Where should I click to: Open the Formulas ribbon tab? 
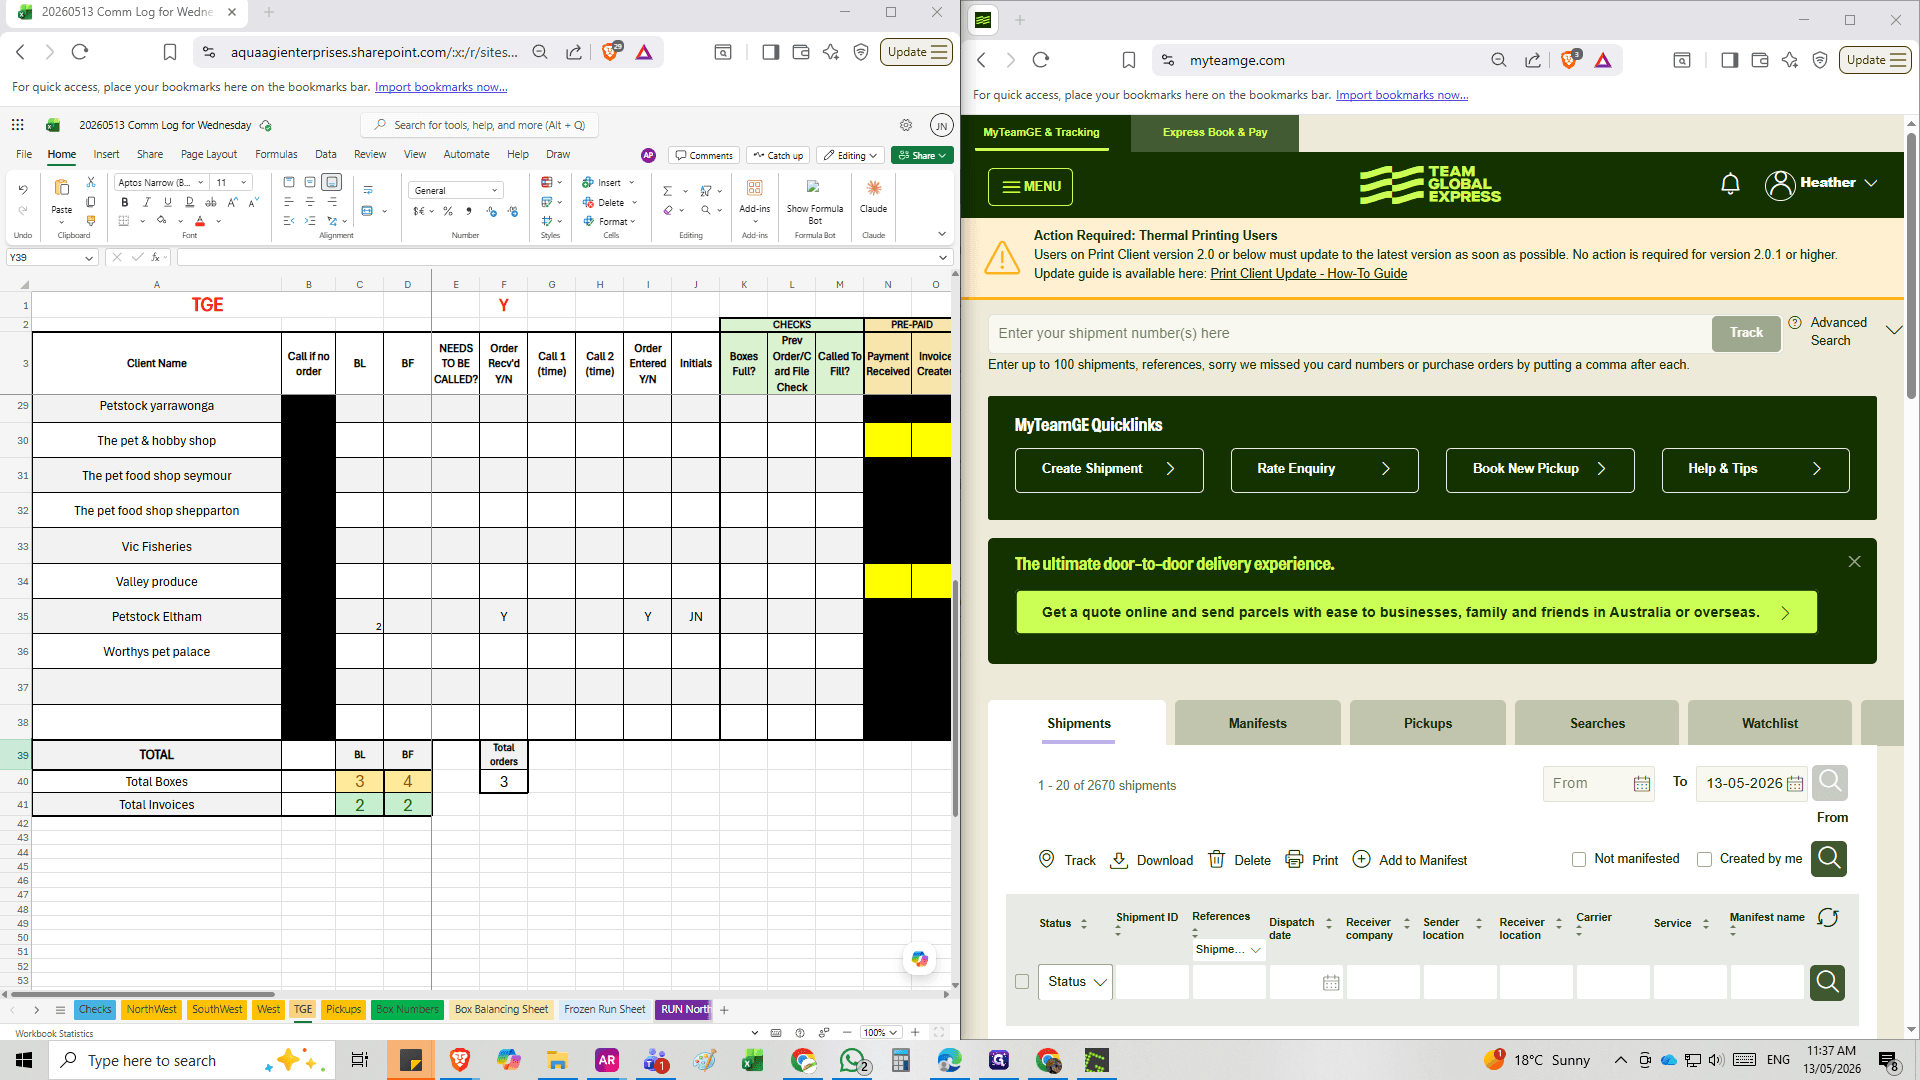276,154
